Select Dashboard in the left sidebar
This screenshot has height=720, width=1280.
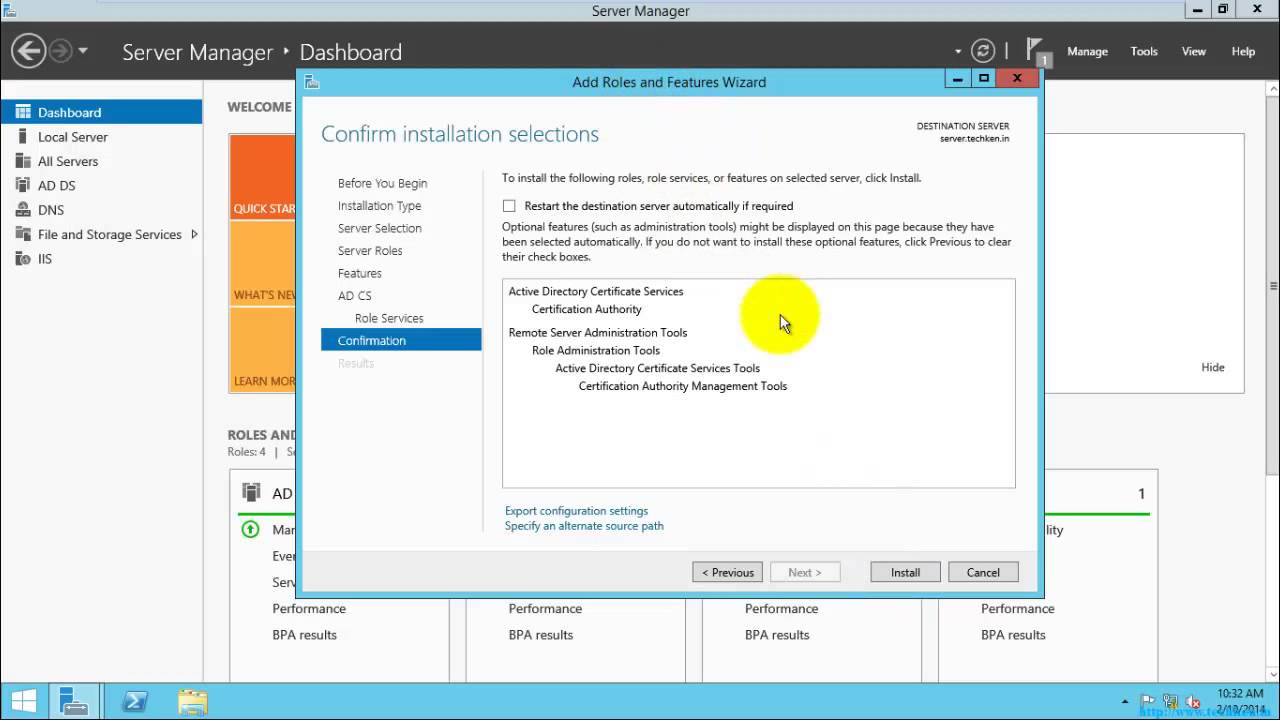click(101, 112)
